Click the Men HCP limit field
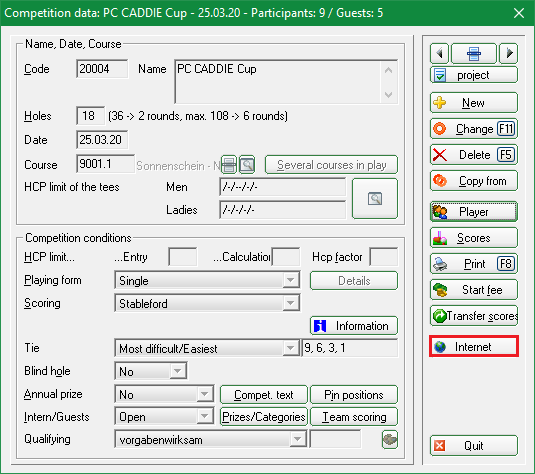 click(x=283, y=187)
